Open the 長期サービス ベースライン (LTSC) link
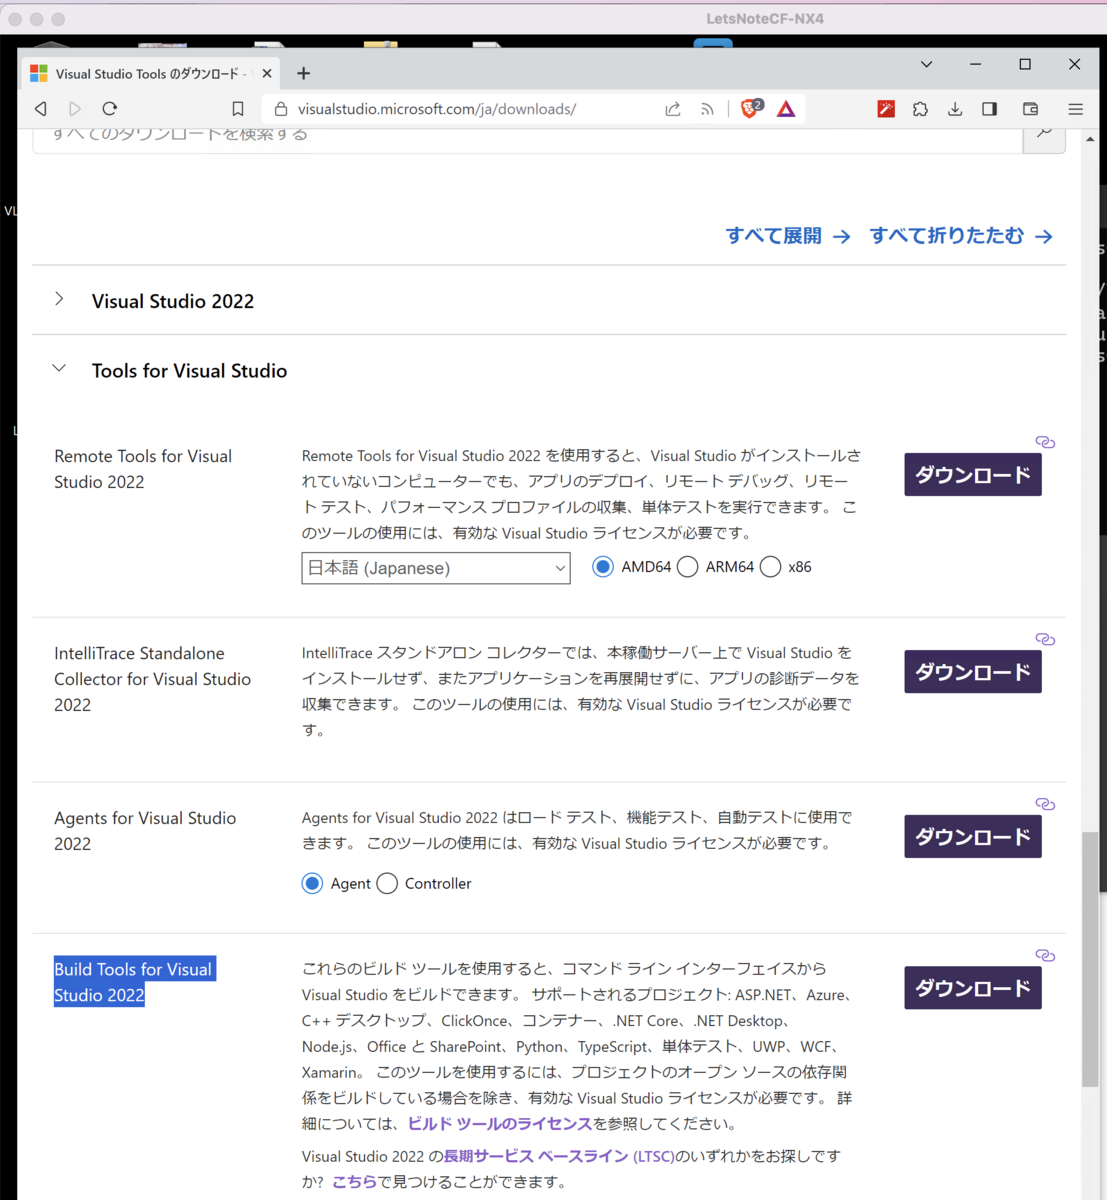This screenshot has height=1200, width=1107. pyautogui.click(x=559, y=1156)
